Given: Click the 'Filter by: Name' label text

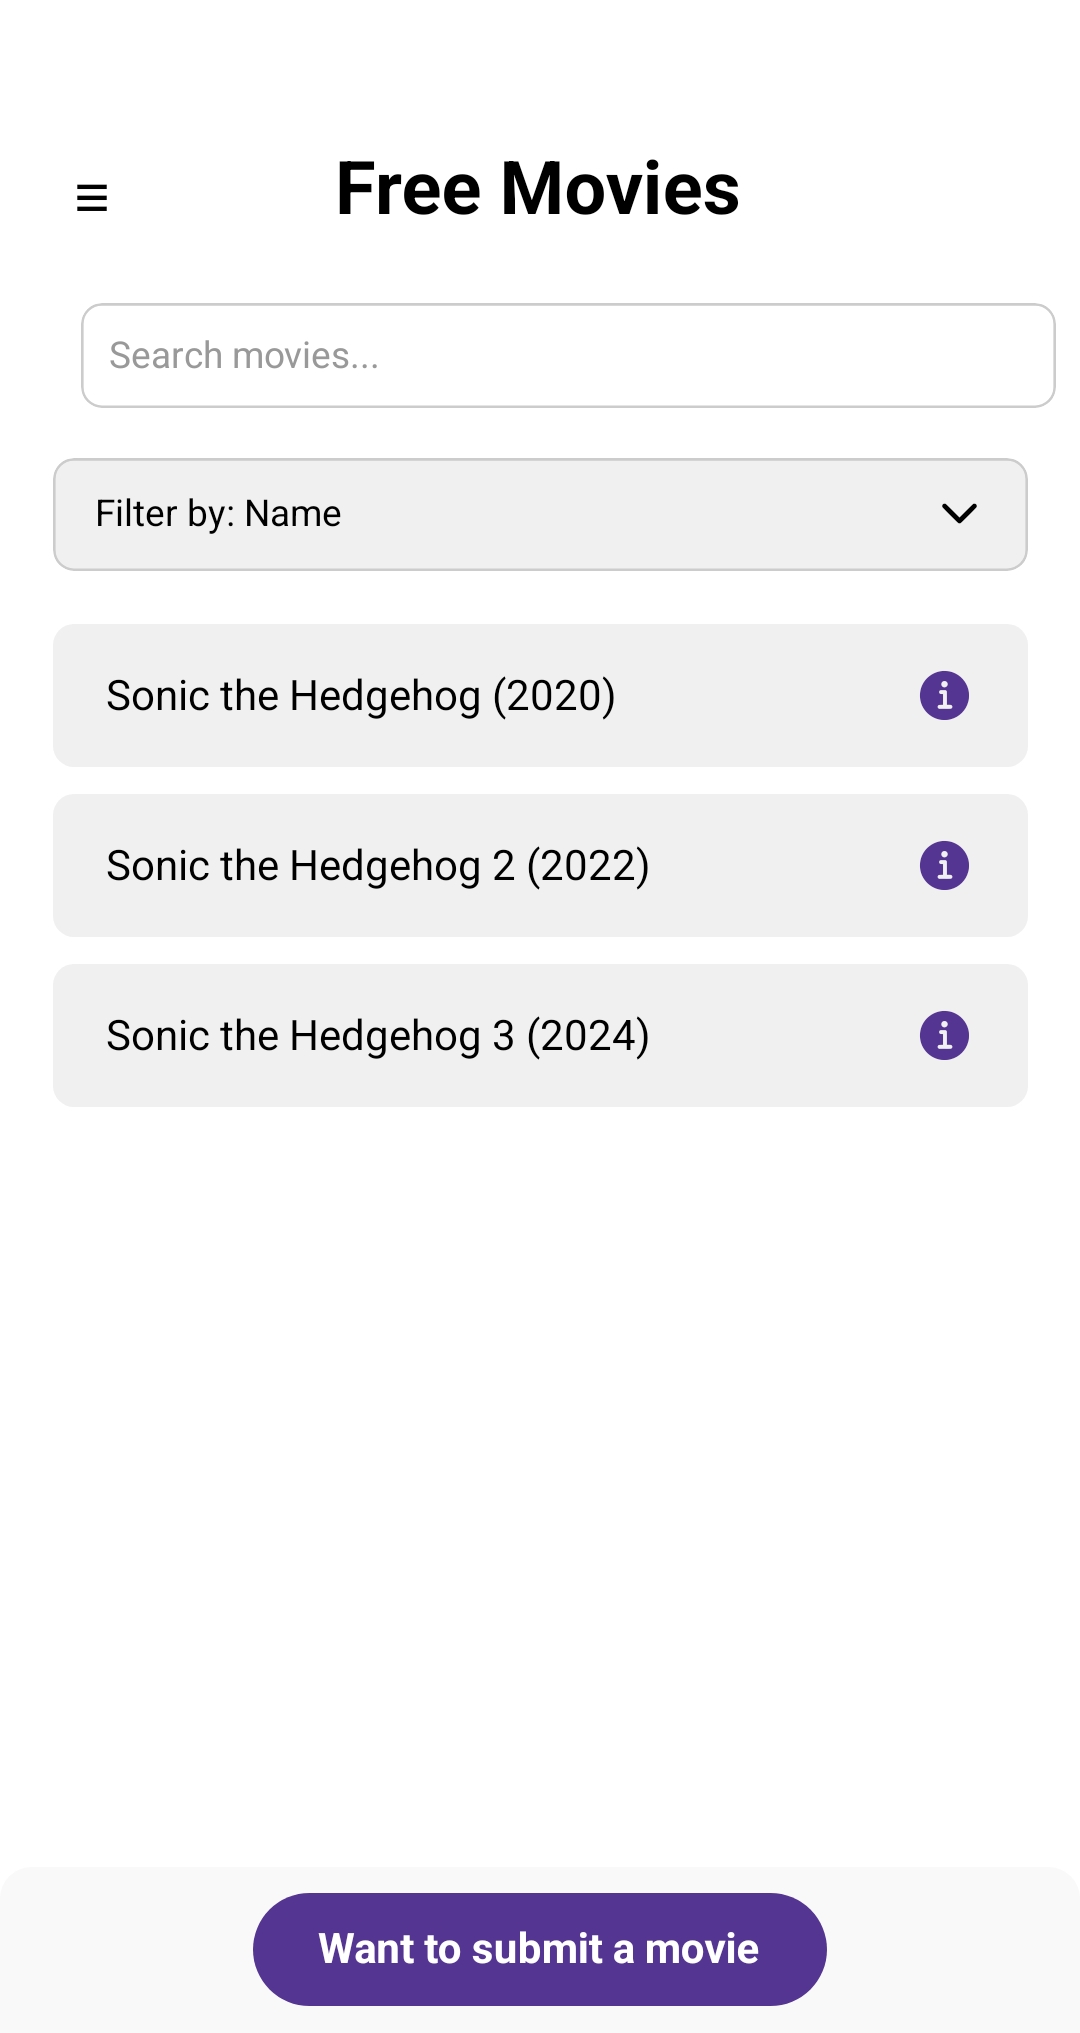Looking at the screenshot, I should click(218, 513).
